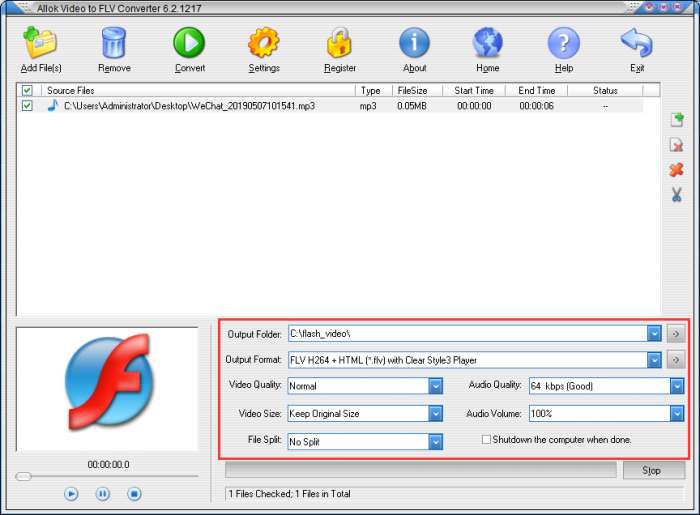Click the Exit arrow icon
The width and height of the screenshot is (700, 515).
click(637, 42)
